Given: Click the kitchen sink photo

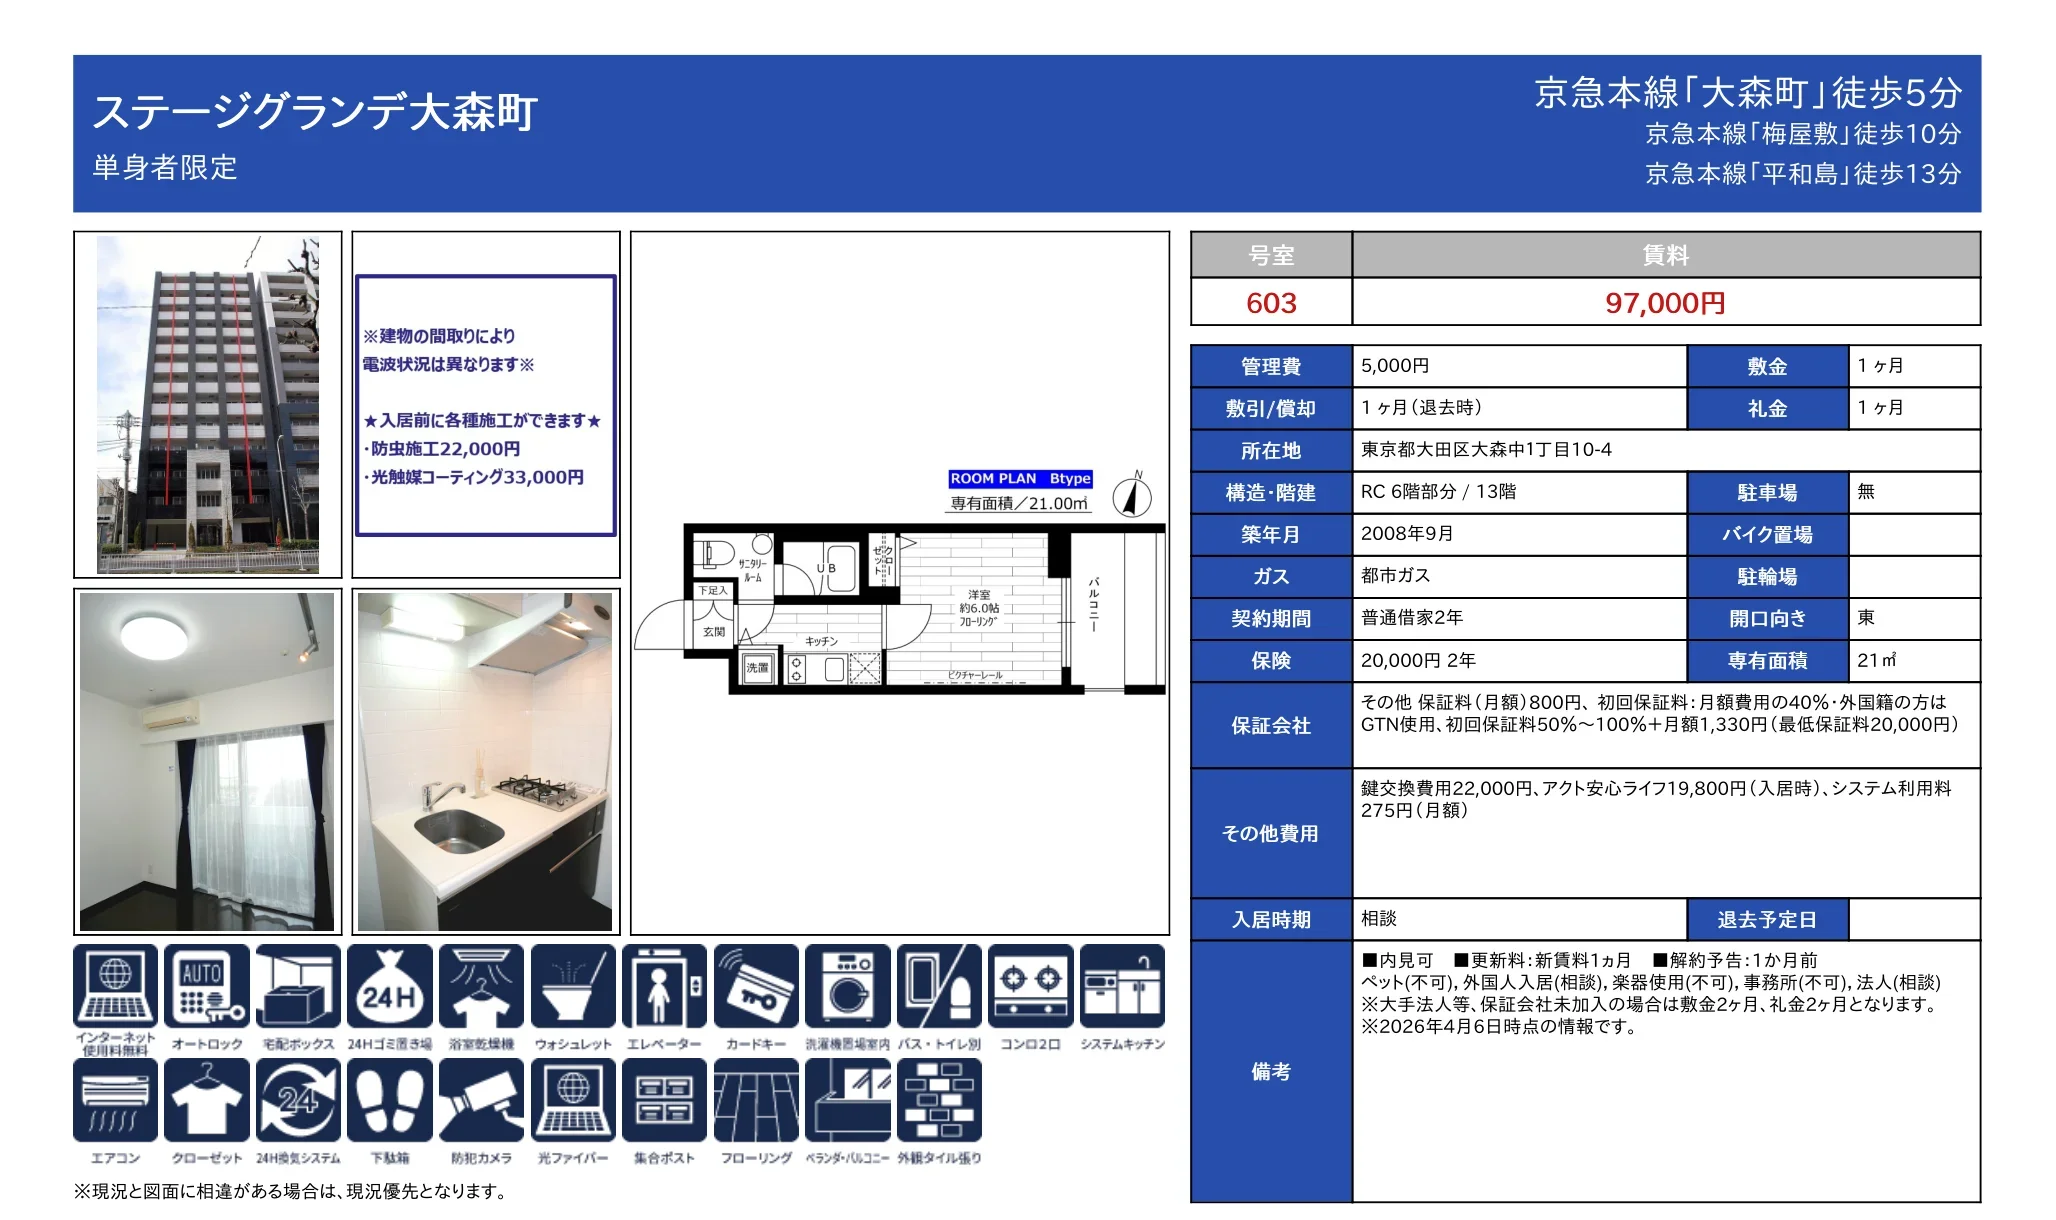Looking at the screenshot, I should coord(485,762).
